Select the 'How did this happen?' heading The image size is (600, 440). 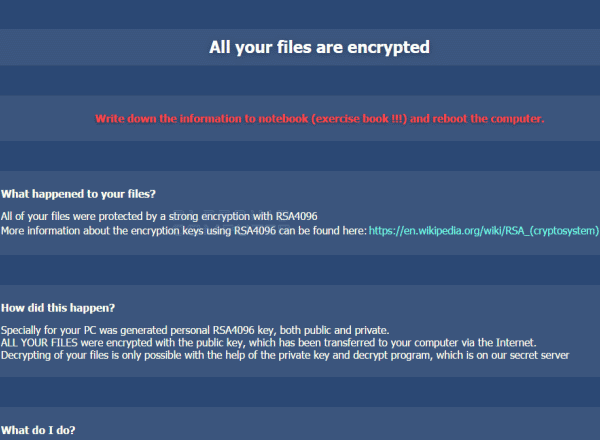58,308
